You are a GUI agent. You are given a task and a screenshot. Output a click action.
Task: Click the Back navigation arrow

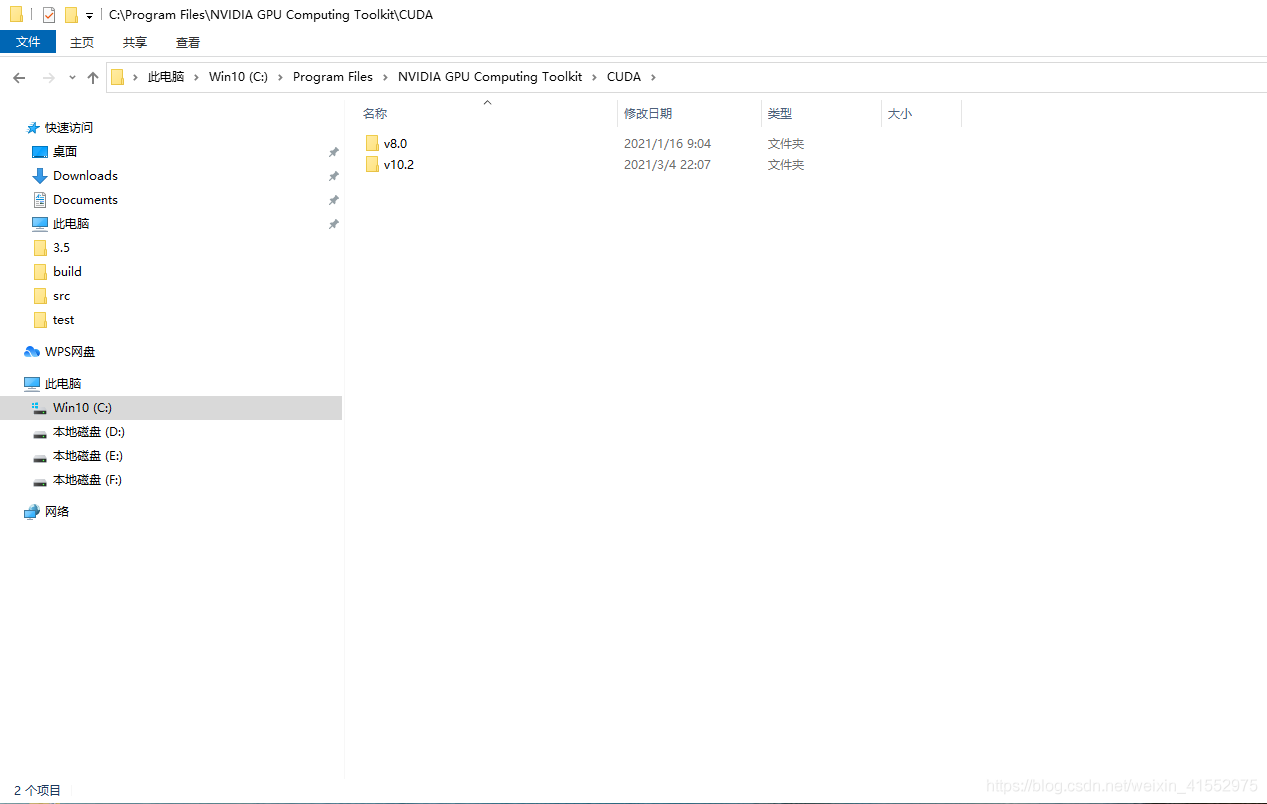click(19, 77)
